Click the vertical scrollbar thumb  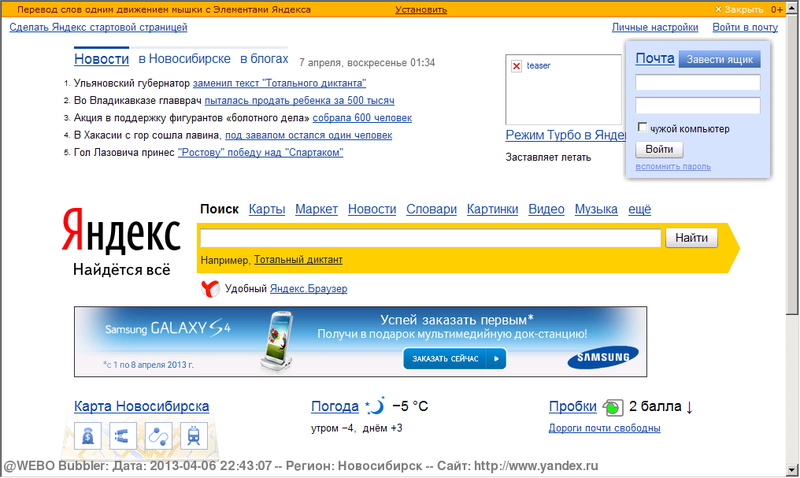tap(792, 165)
